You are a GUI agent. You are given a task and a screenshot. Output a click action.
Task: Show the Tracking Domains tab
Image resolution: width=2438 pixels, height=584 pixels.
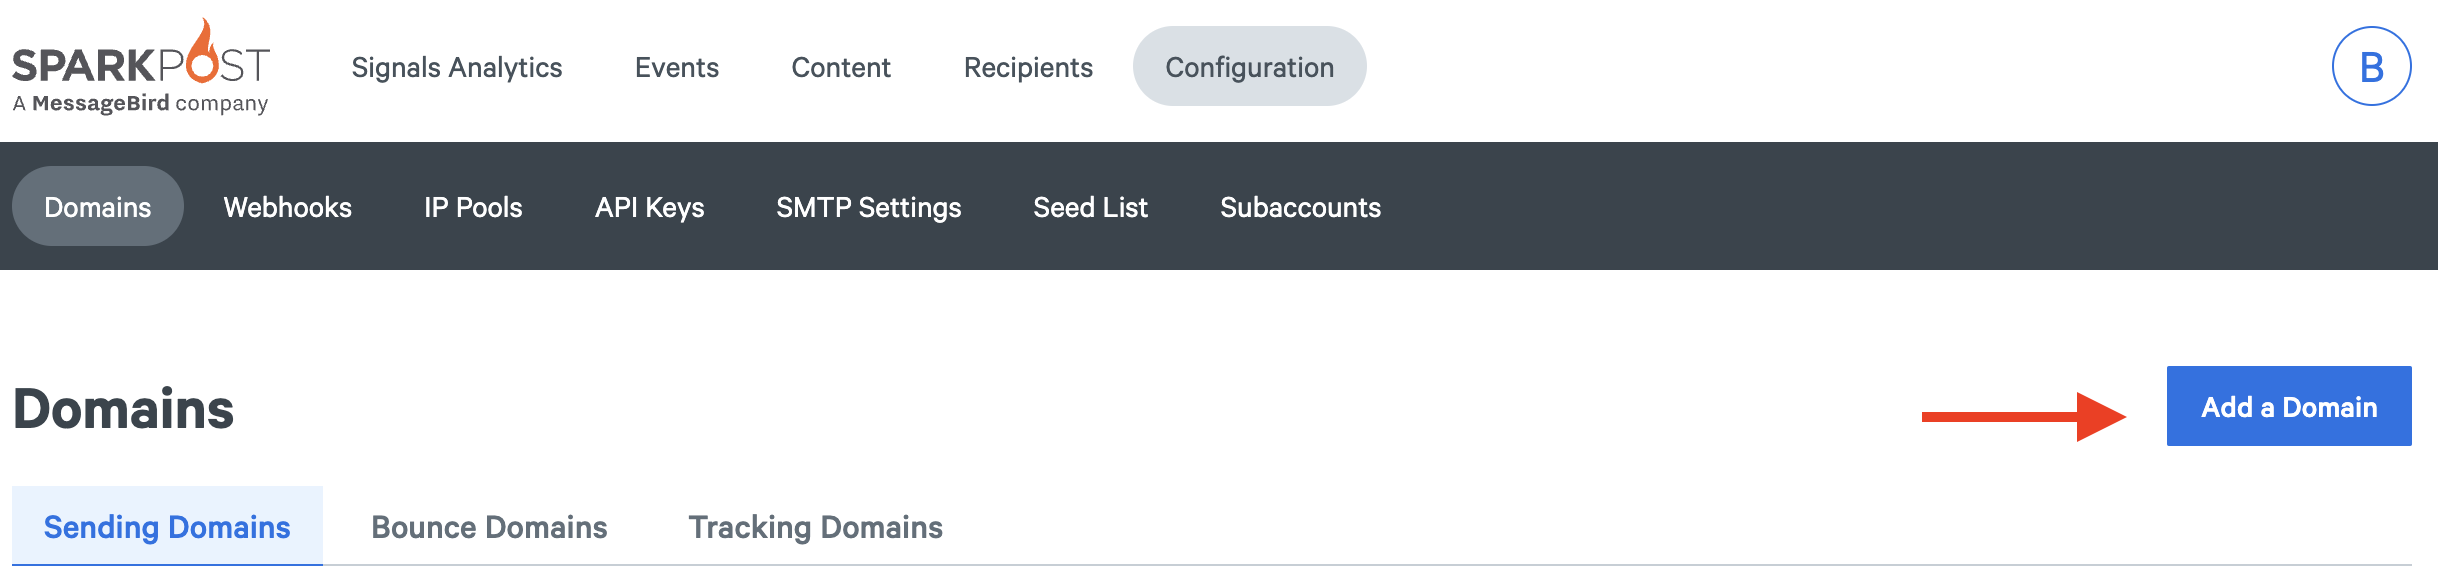click(x=816, y=526)
